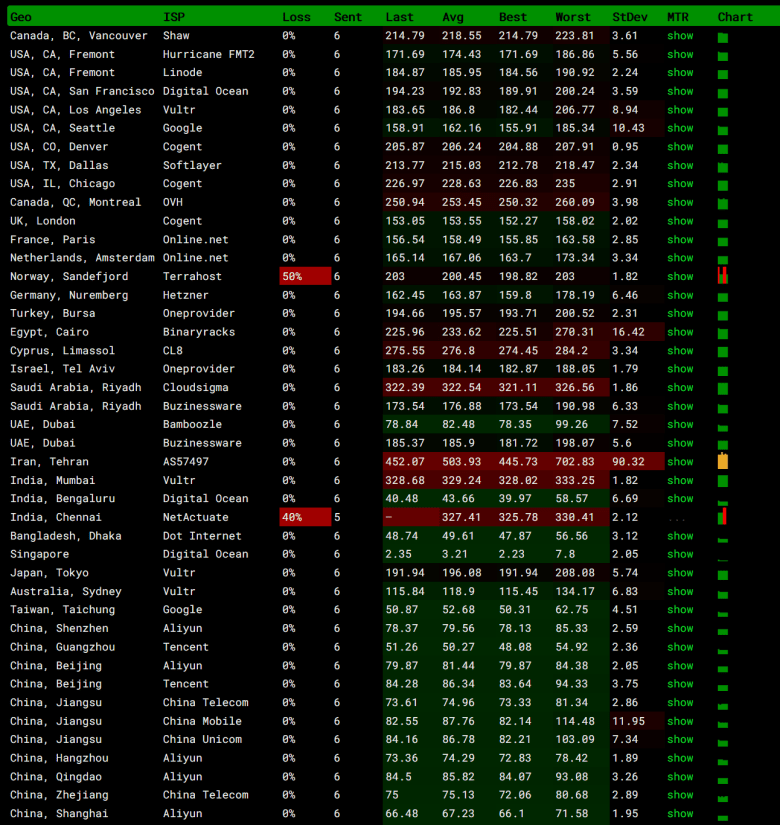780x825 pixels.
Task: Click the 40% loss cell for India, Chennai
Action: [305, 517]
